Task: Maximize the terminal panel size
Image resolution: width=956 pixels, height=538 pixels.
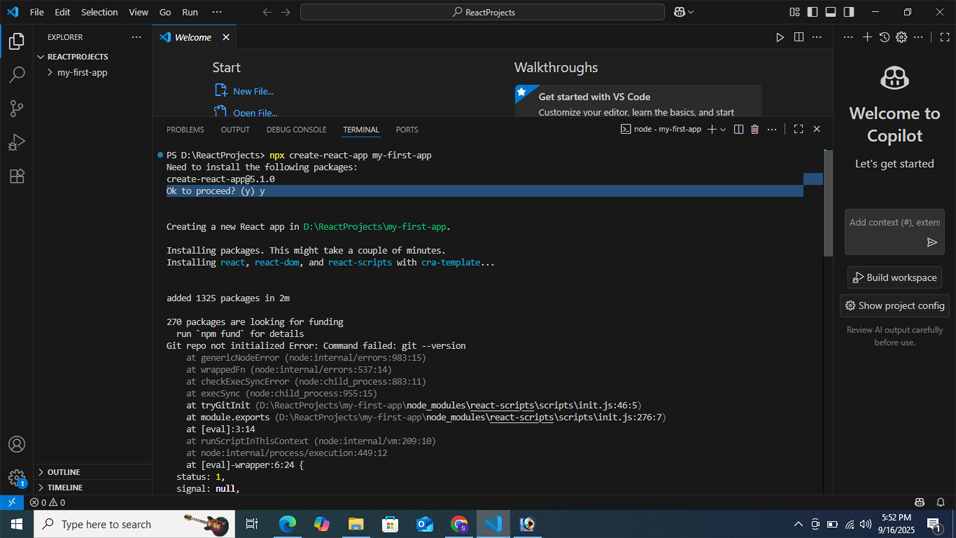Action: [x=798, y=129]
